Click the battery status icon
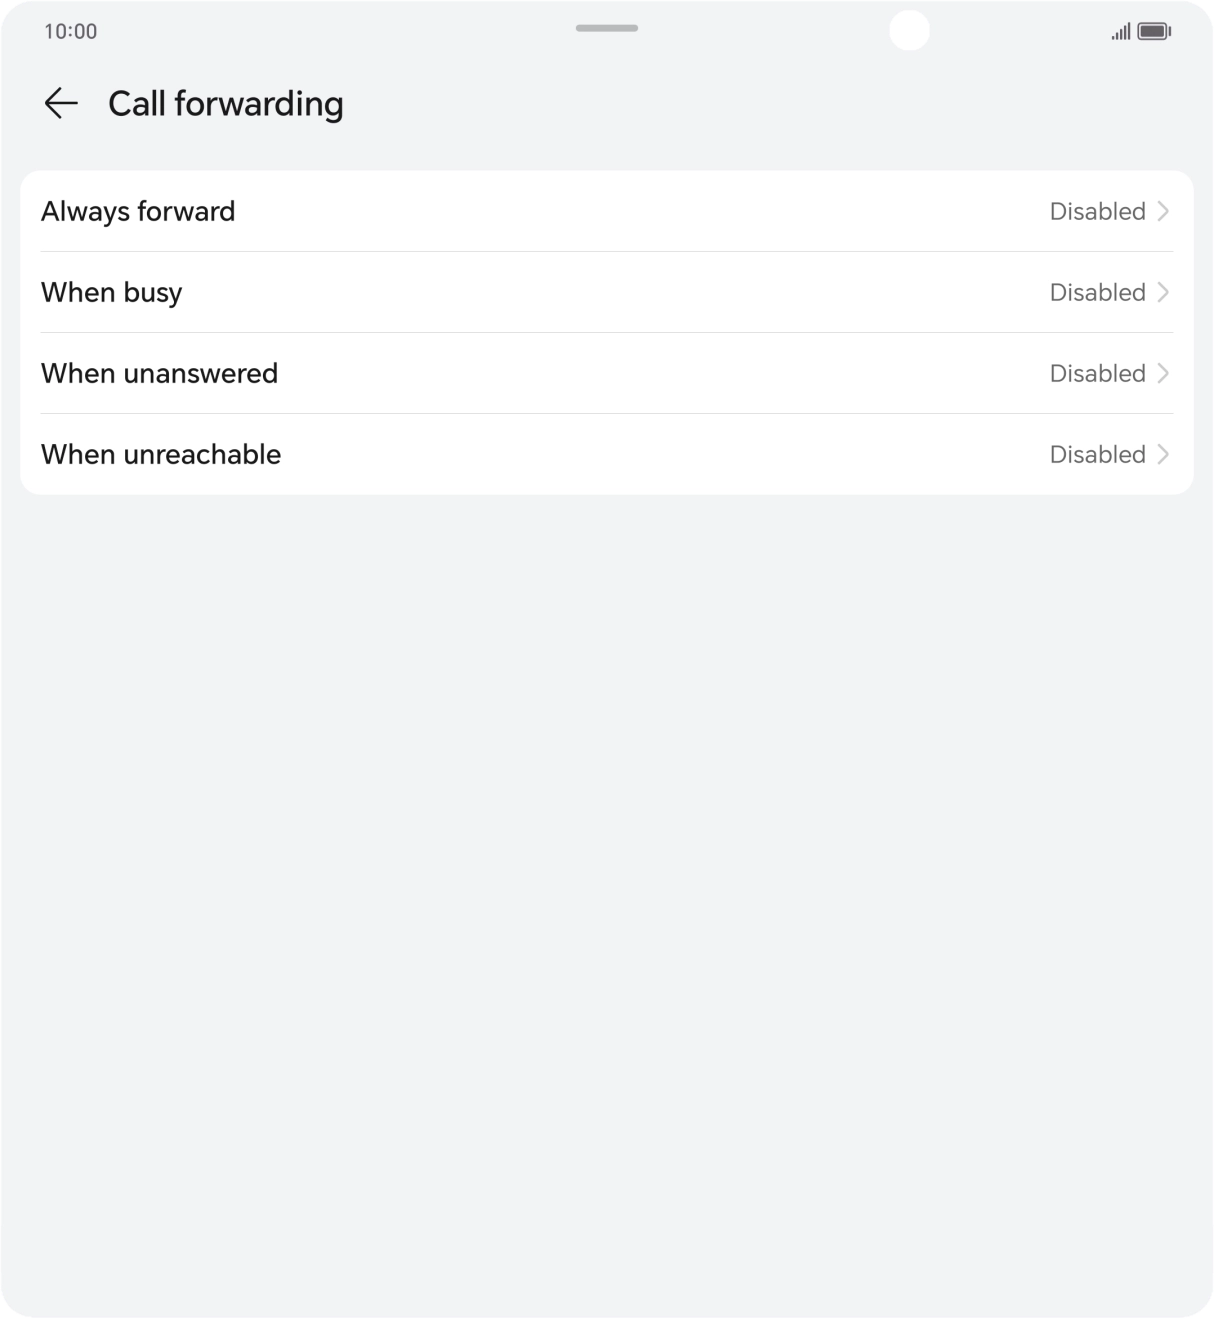This screenshot has width=1214, height=1319. point(1152,30)
